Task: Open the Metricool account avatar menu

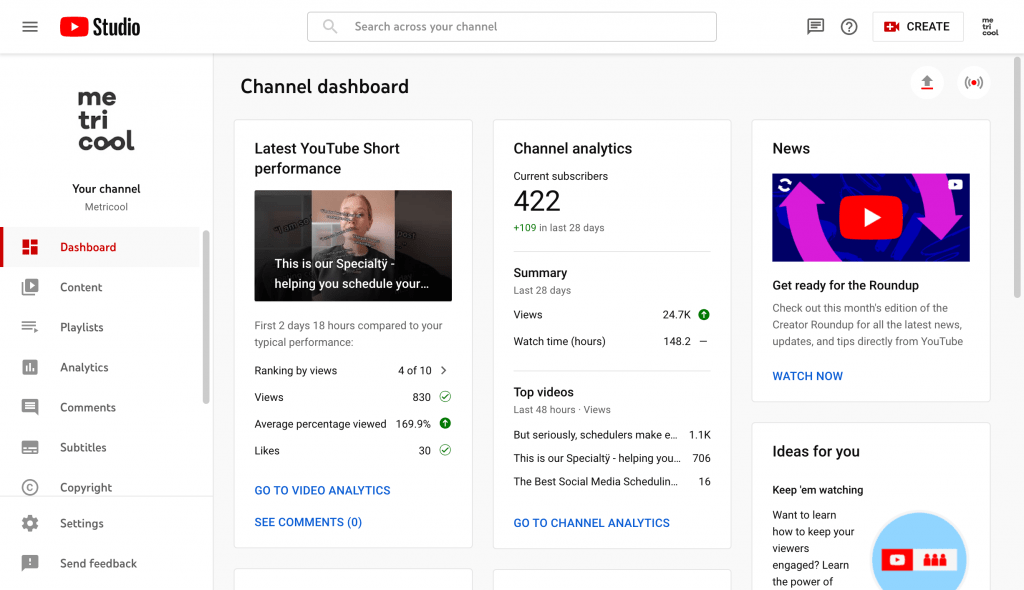Action: (x=990, y=27)
